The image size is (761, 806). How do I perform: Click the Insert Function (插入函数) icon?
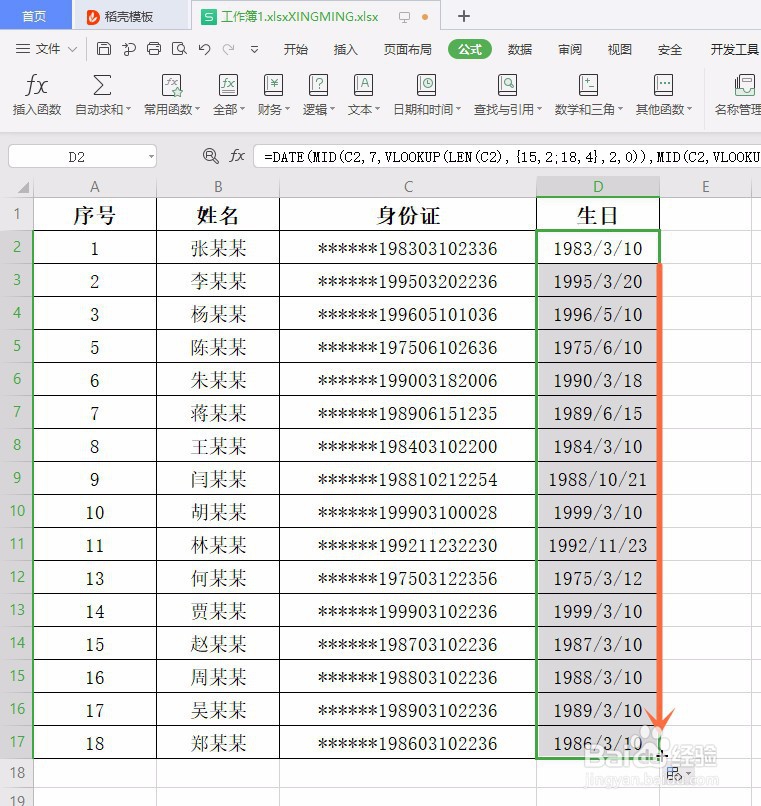click(37, 94)
